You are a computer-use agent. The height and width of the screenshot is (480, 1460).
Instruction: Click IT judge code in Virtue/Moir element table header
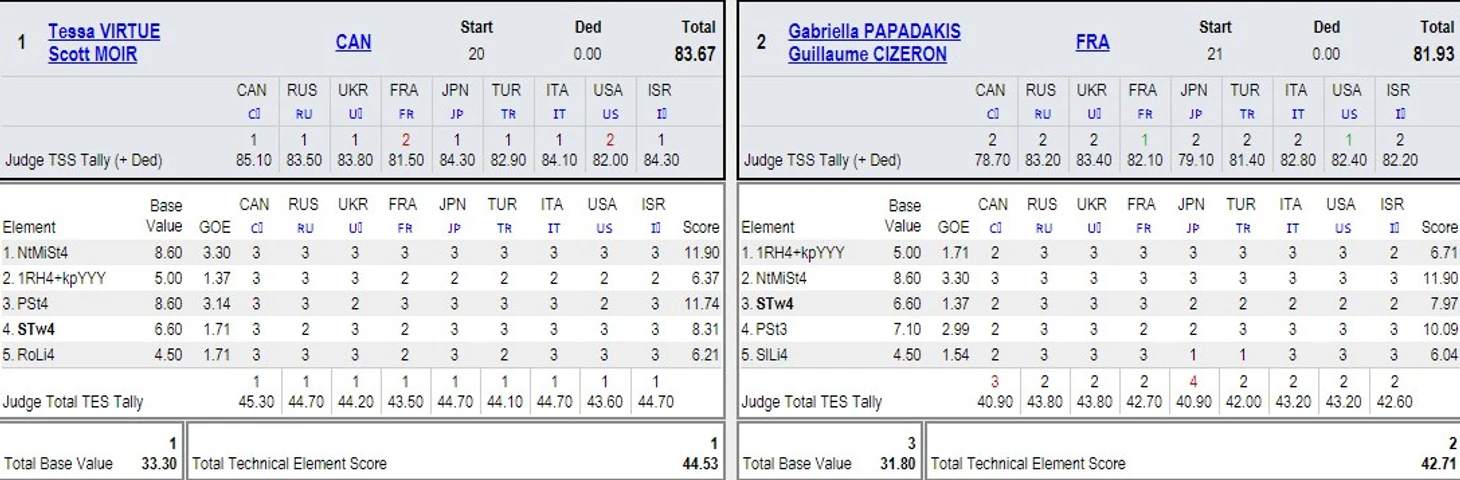pos(552,228)
